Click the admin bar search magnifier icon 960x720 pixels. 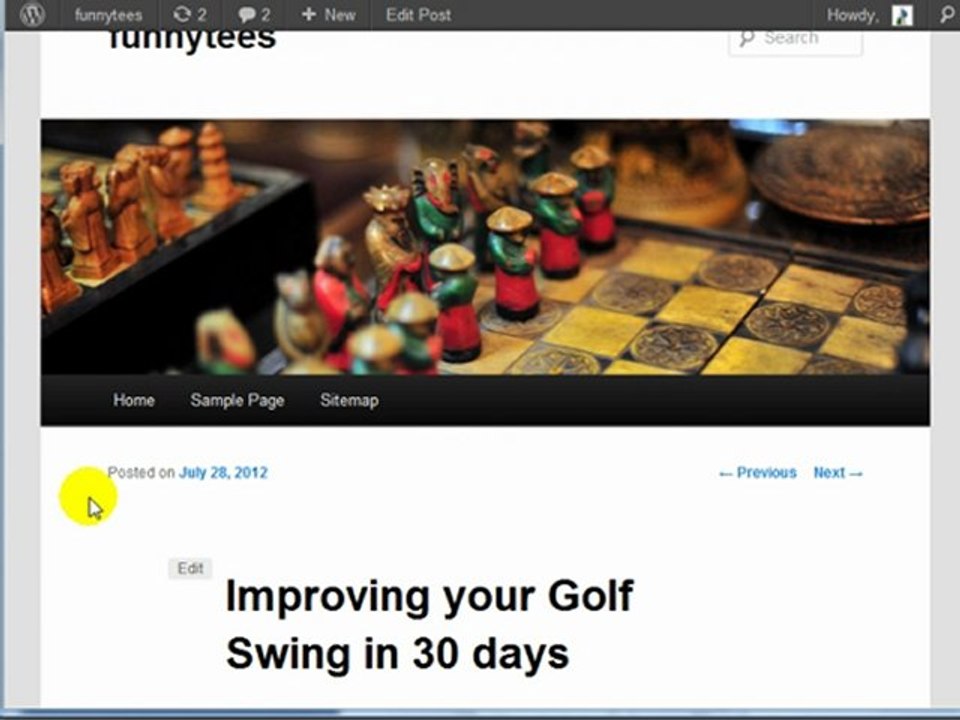pos(948,14)
